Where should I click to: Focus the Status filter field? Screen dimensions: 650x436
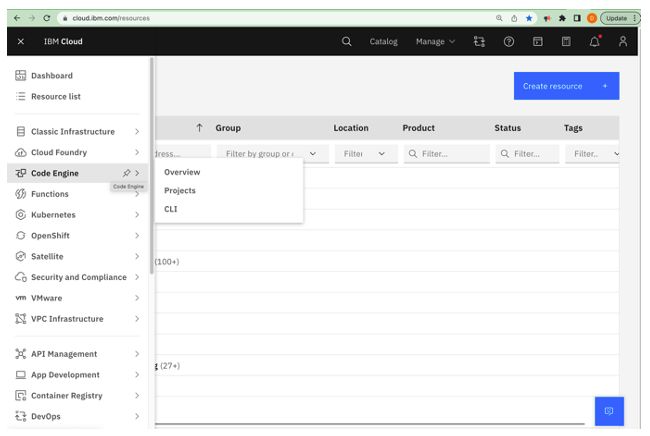pos(527,154)
